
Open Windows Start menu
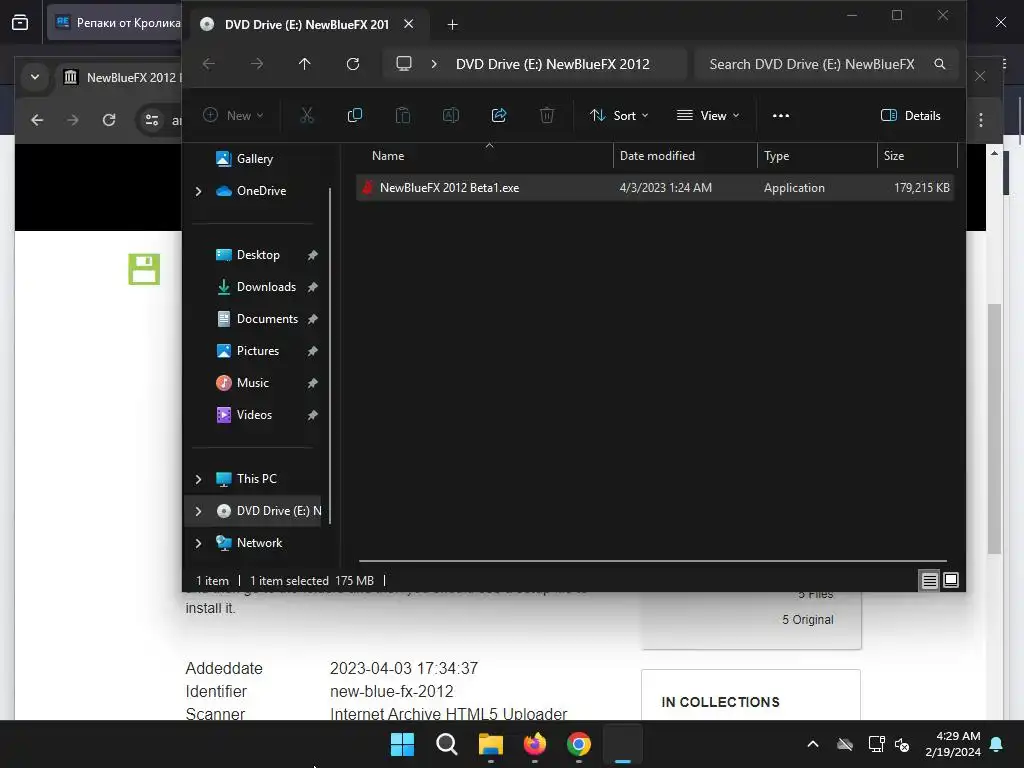pyautogui.click(x=402, y=744)
